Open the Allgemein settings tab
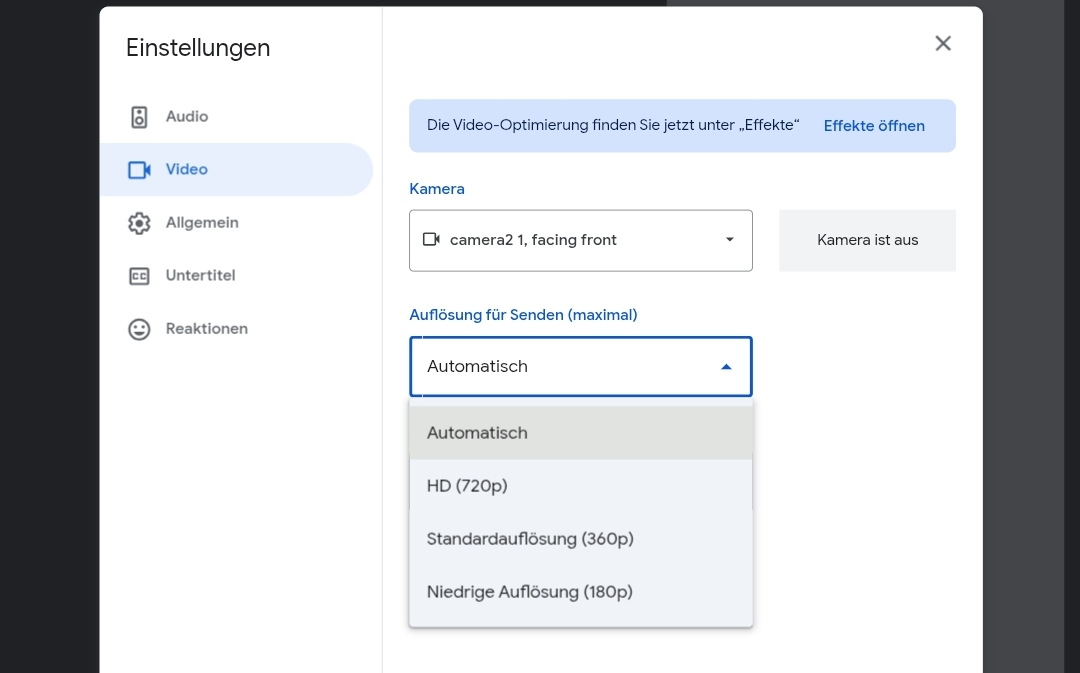Screen dimensions: 1080x673 coord(202,223)
